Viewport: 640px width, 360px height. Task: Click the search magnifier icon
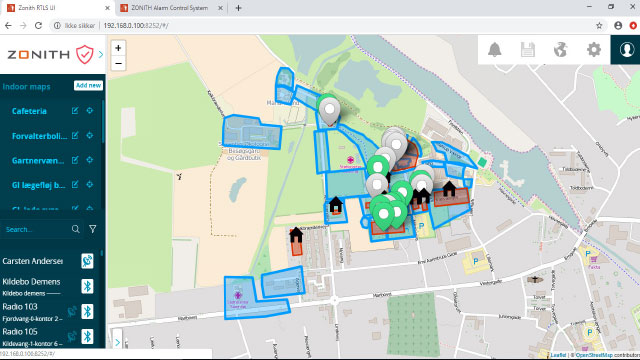pyautogui.click(x=76, y=229)
